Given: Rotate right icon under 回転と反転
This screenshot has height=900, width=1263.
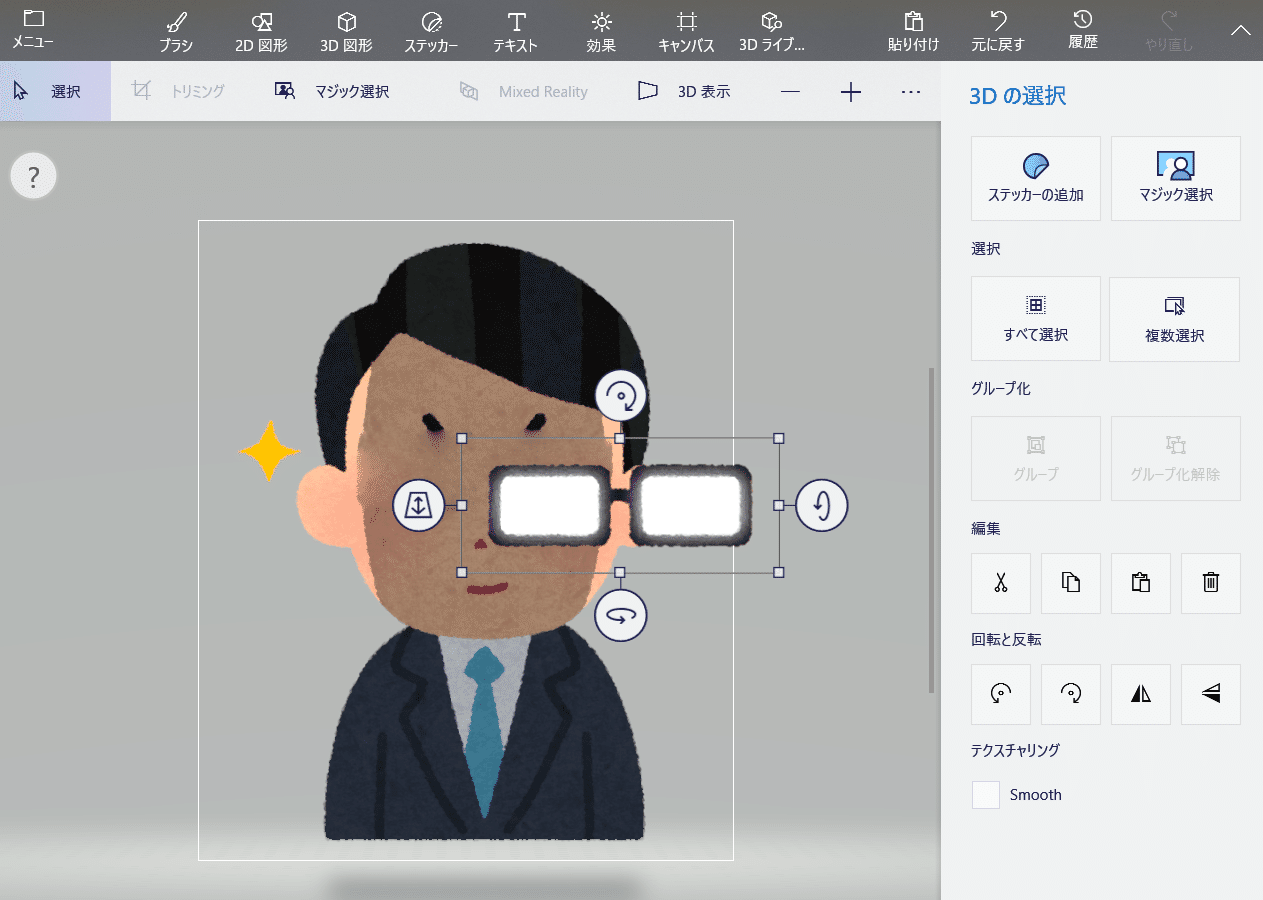Looking at the screenshot, I should tap(1070, 694).
